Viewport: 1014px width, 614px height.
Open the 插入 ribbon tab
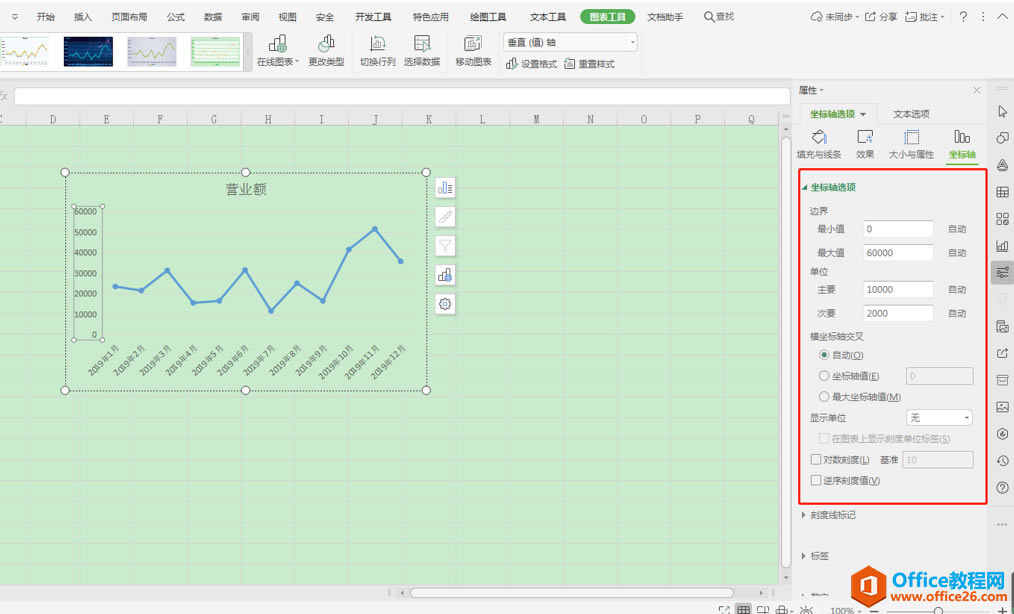pyautogui.click(x=83, y=17)
